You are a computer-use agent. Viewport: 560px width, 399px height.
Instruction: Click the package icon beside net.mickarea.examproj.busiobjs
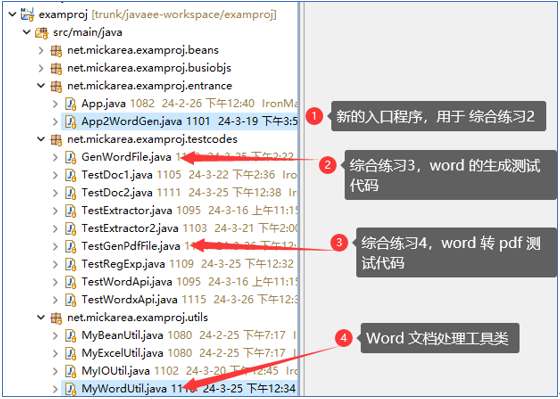click(x=56, y=68)
